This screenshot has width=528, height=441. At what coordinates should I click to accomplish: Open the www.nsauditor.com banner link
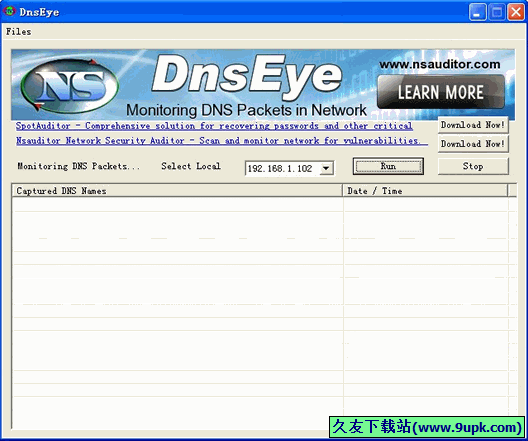pyautogui.click(x=440, y=64)
